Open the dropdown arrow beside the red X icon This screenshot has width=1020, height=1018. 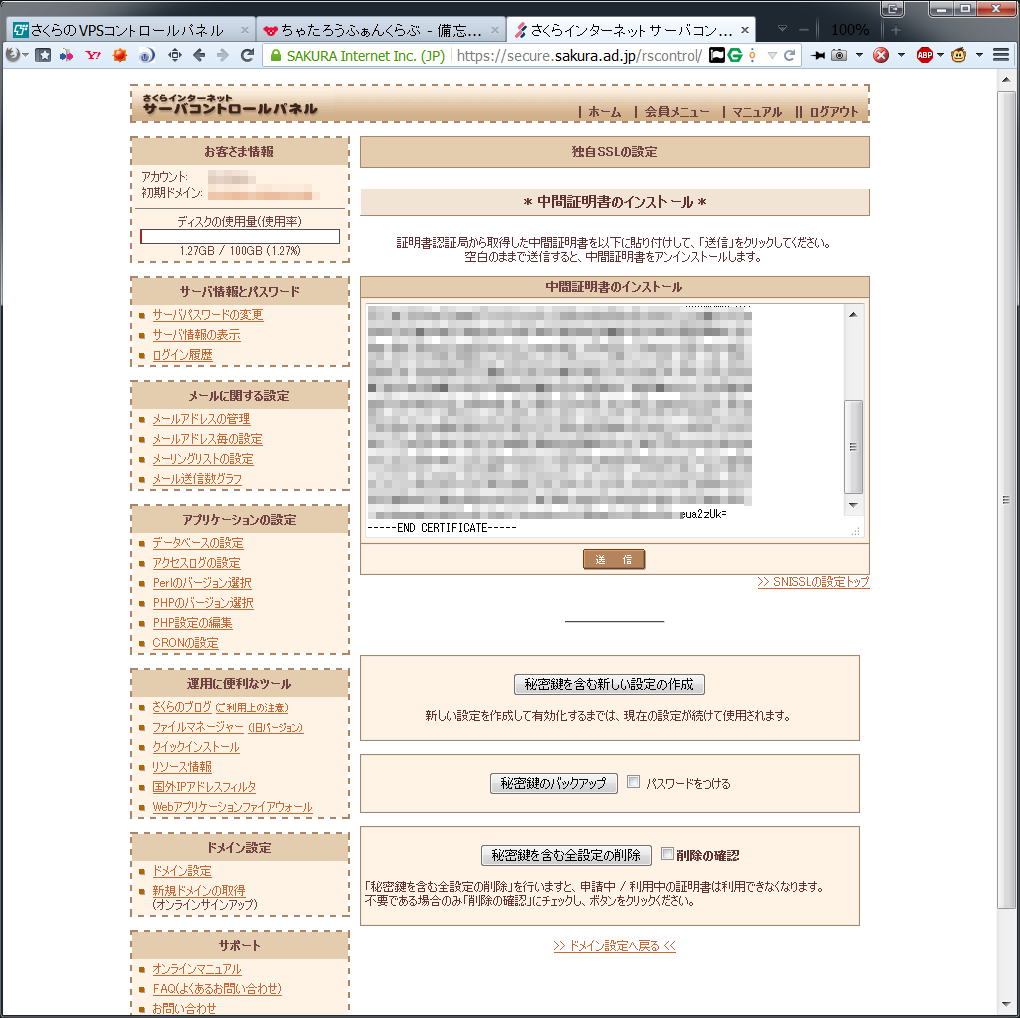(901, 55)
